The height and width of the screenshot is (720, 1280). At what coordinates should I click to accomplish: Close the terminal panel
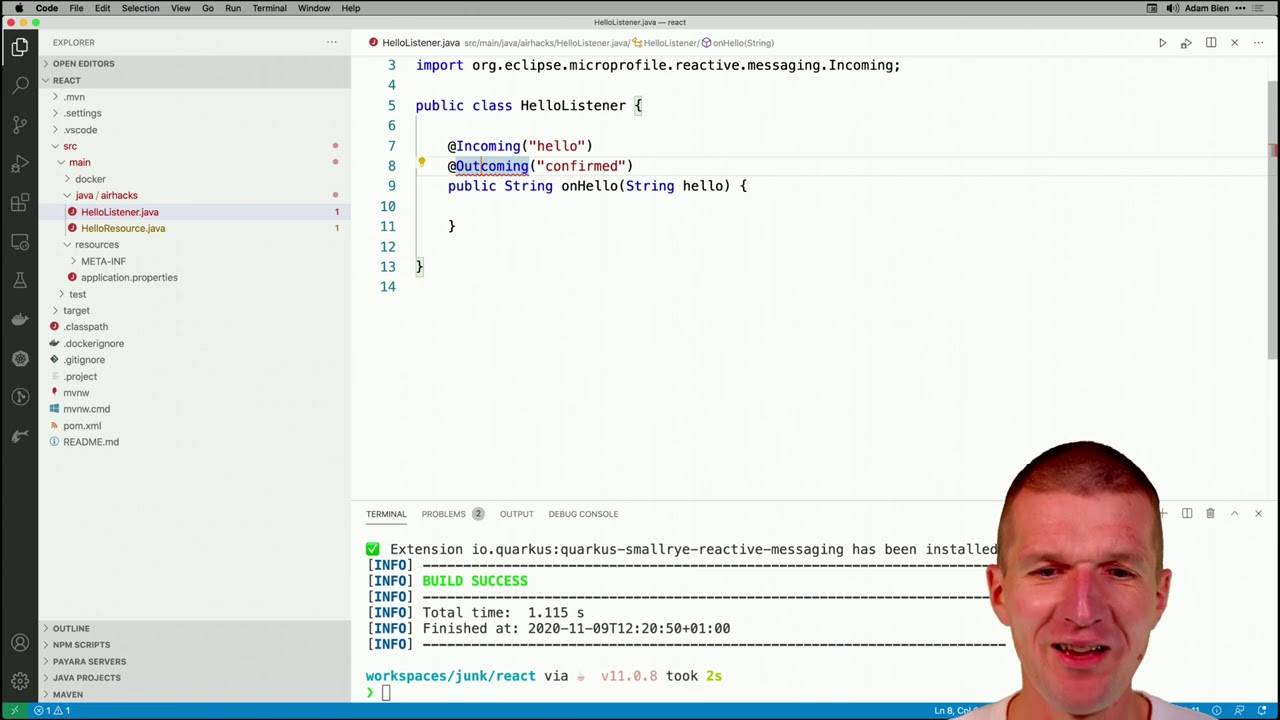click(1258, 513)
